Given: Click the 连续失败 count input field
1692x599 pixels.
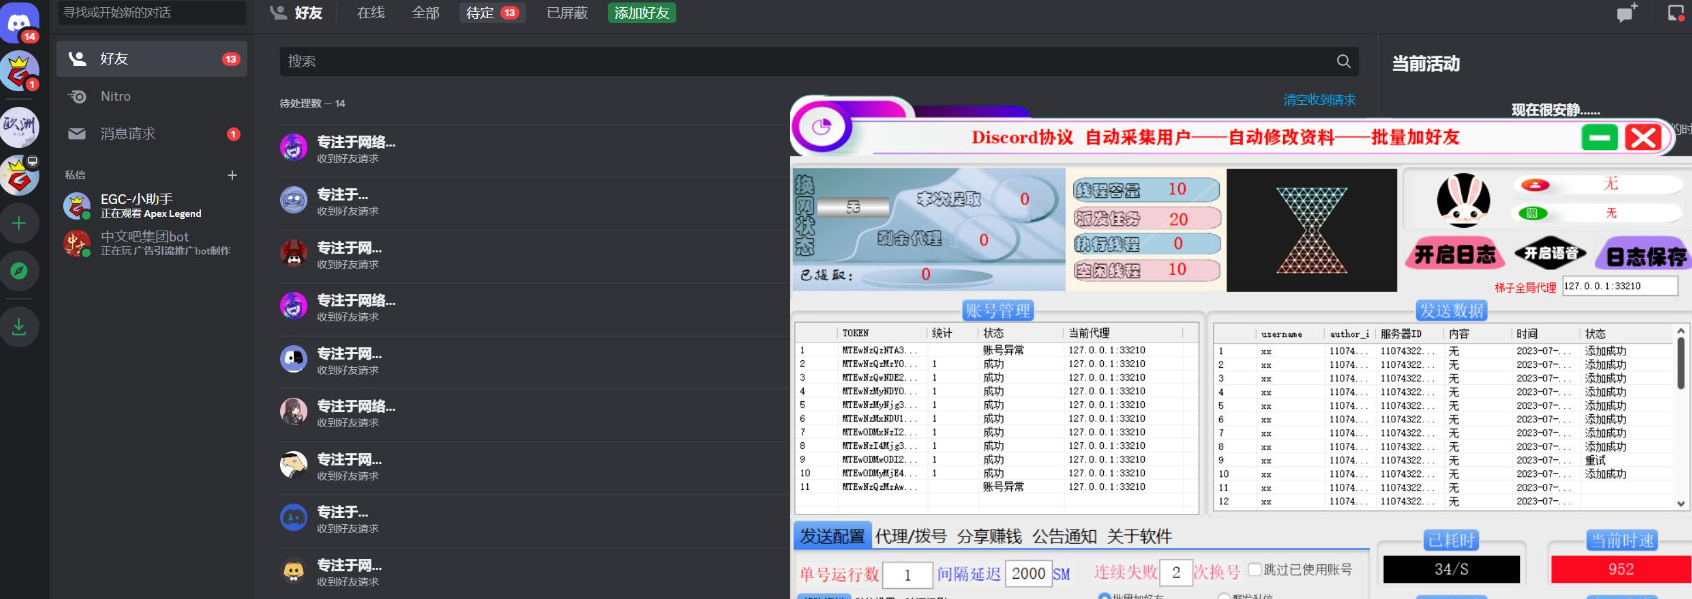Looking at the screenshot, I should click(1176, 572).
